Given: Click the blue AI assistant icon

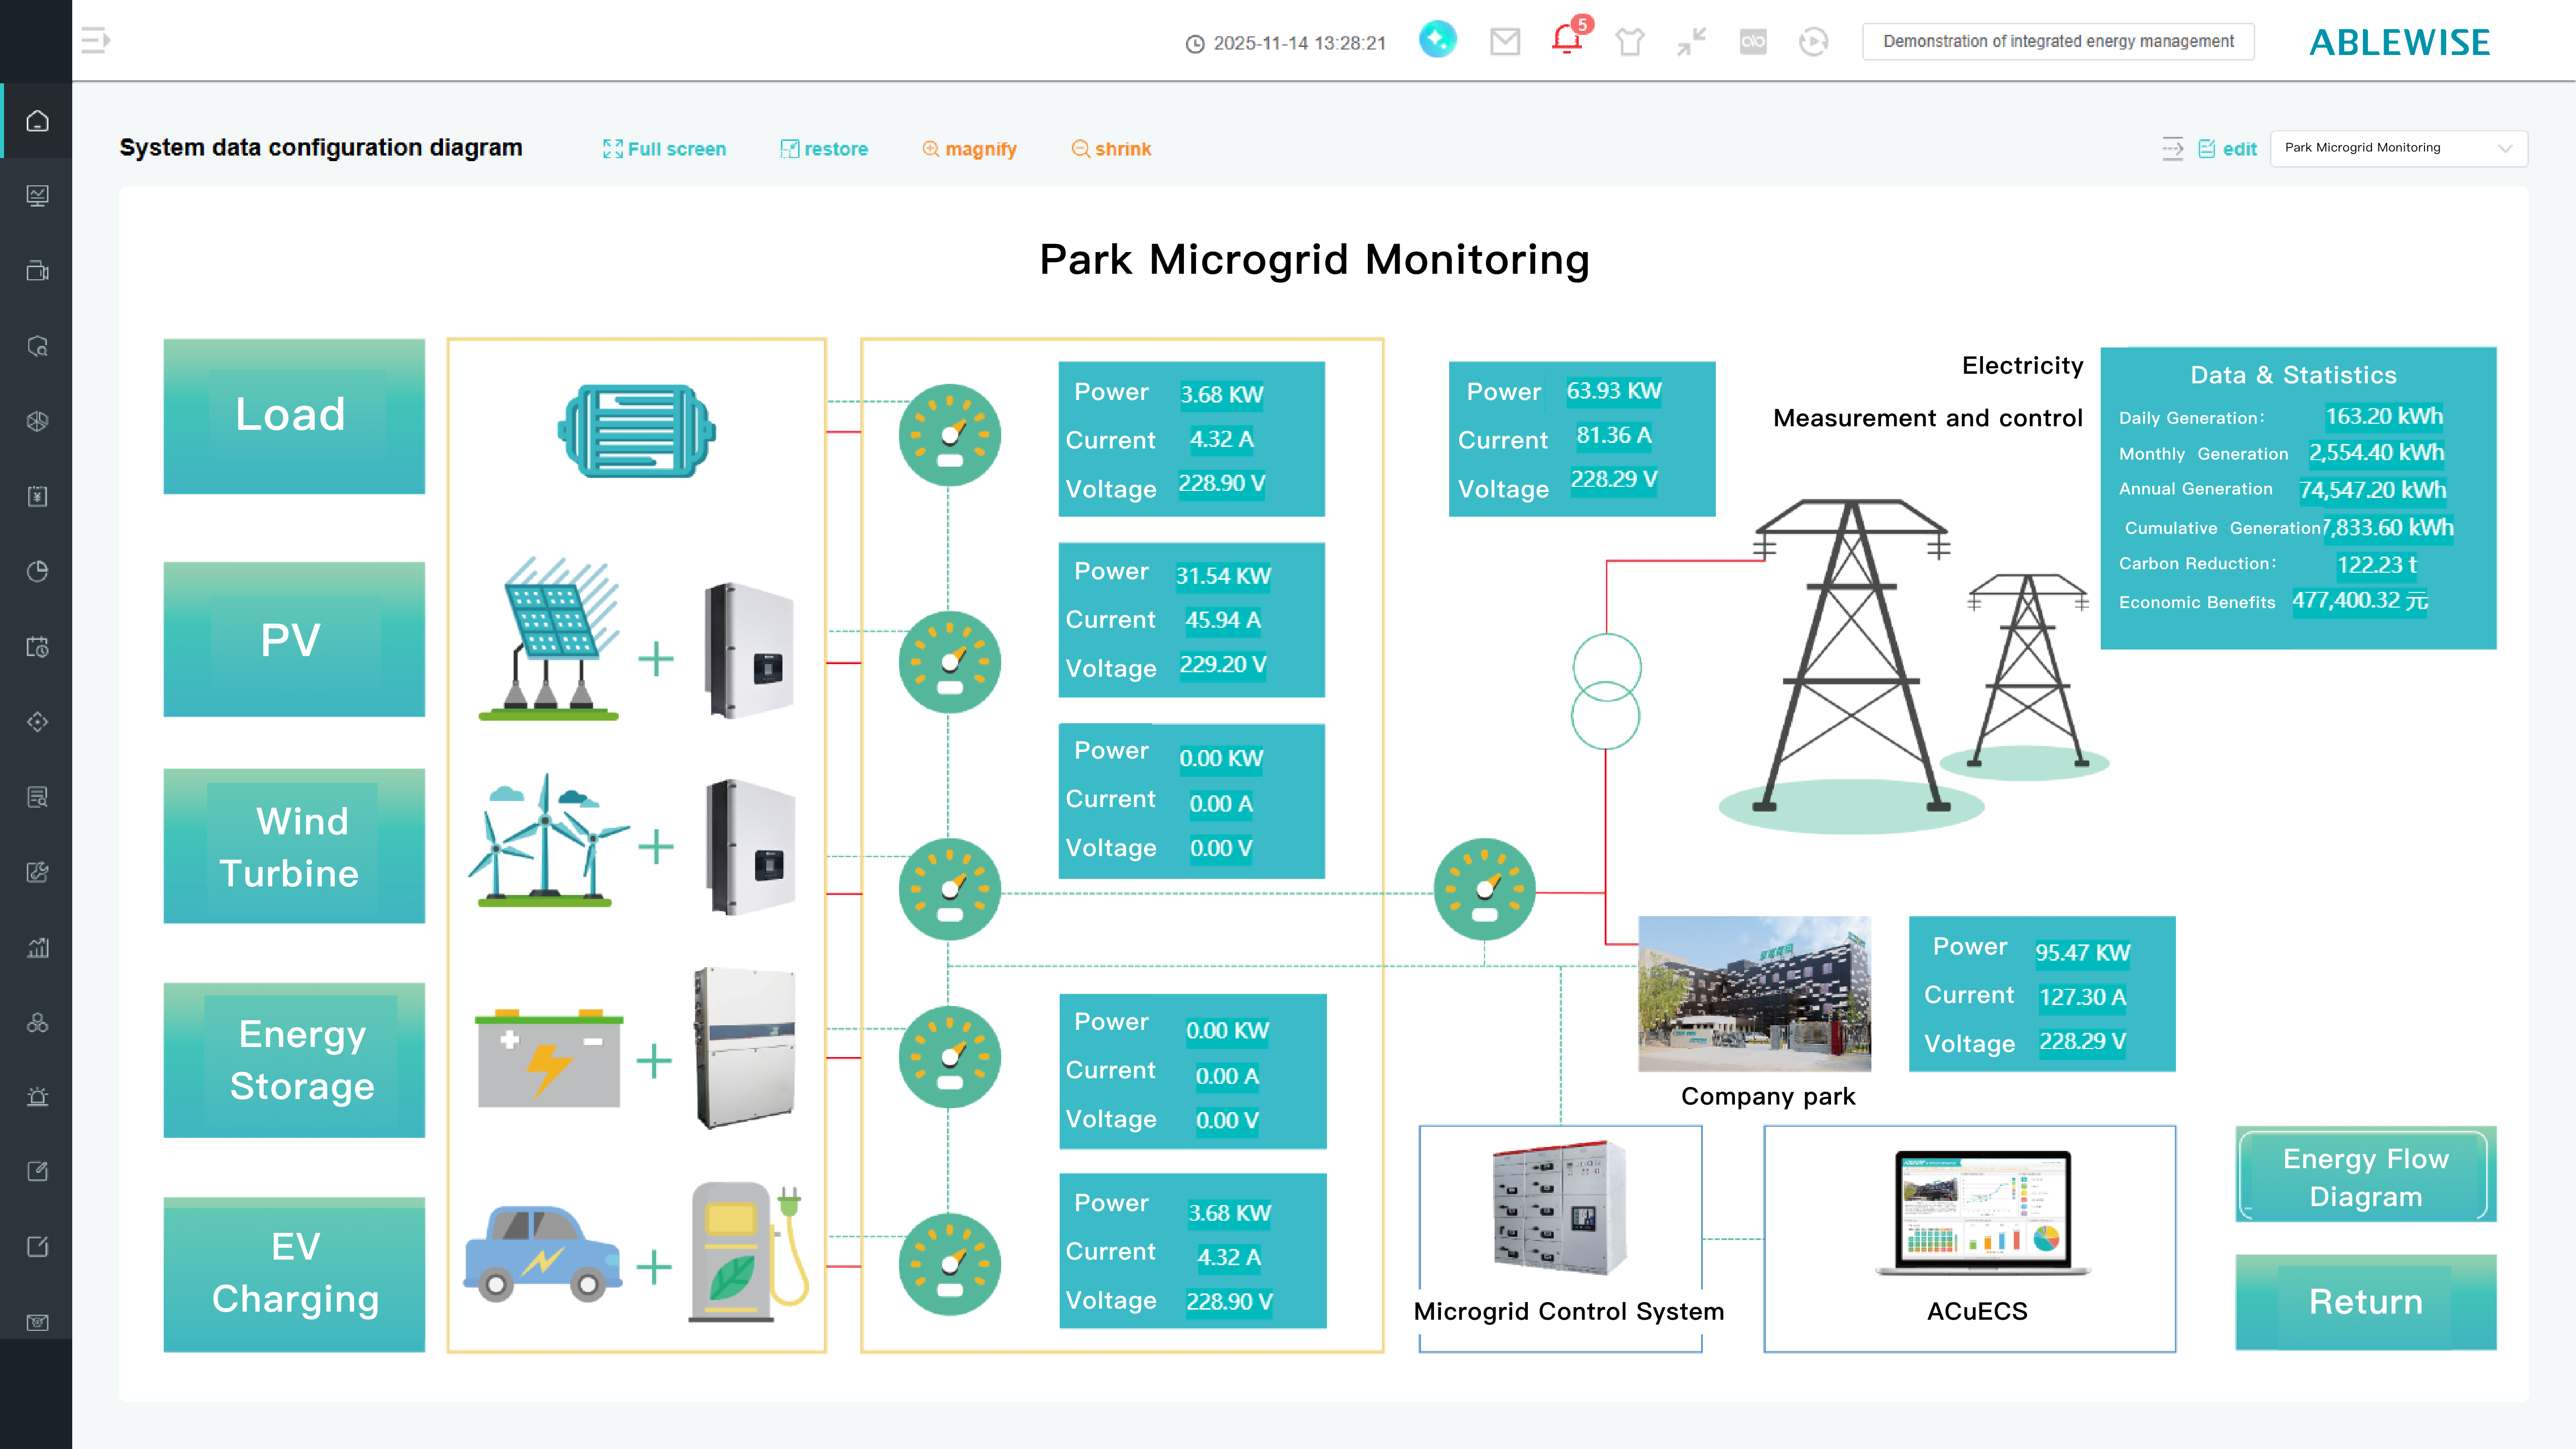Looking at the screenshot, I should point(1438,40).
